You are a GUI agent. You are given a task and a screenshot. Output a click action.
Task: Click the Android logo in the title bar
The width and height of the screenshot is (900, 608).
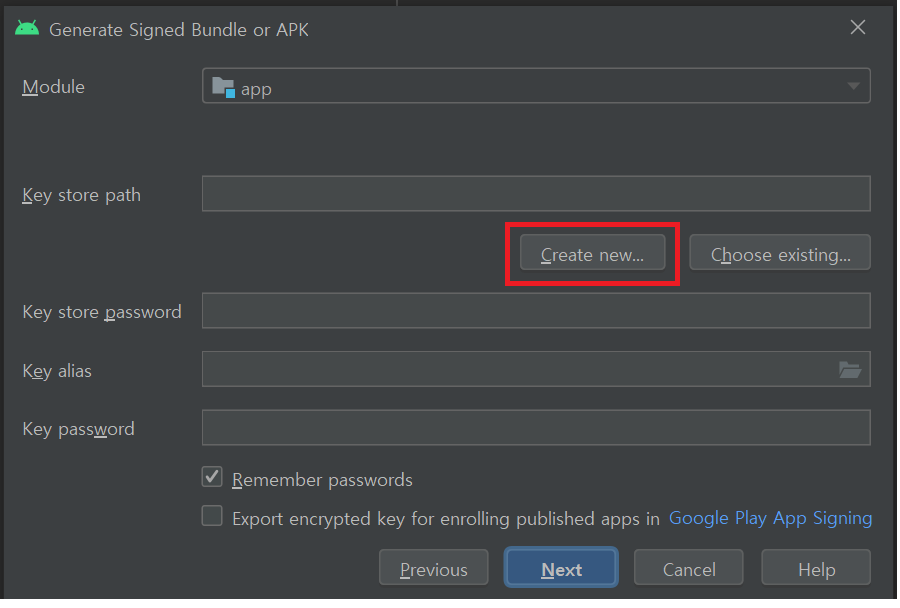(x=27, y=28)
